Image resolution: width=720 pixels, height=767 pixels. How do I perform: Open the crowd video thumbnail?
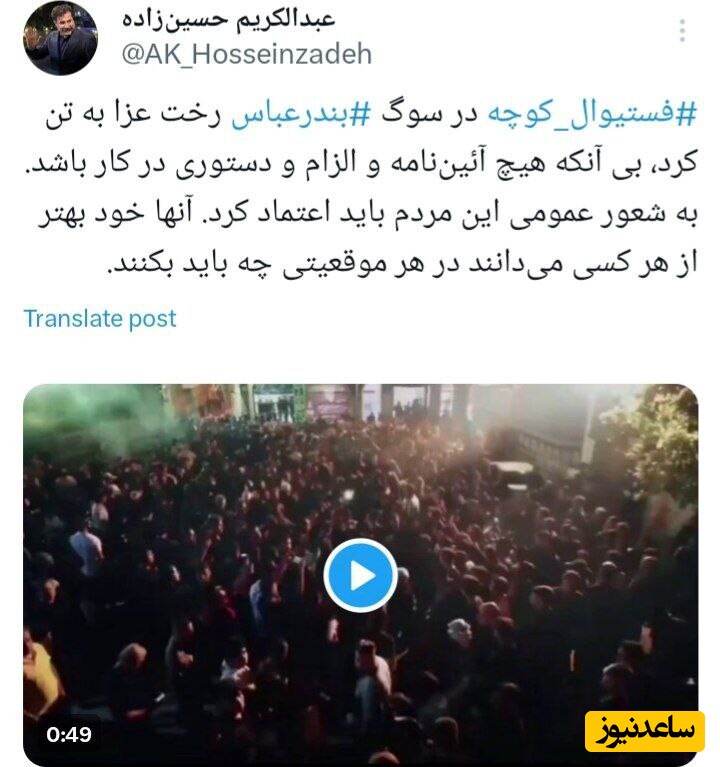[x=360, y=575]
